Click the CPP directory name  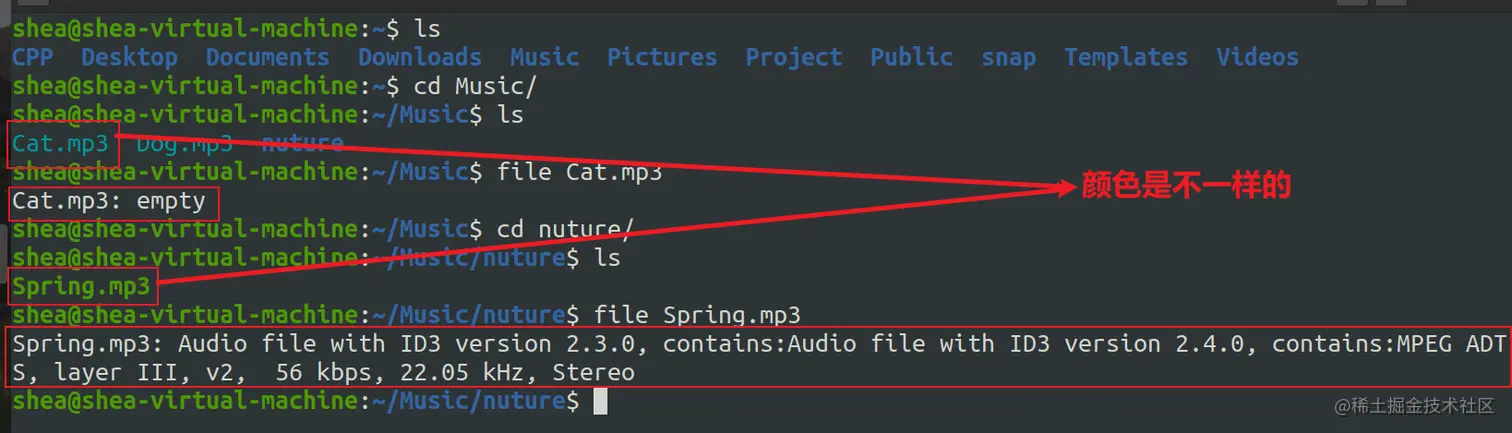32,57
